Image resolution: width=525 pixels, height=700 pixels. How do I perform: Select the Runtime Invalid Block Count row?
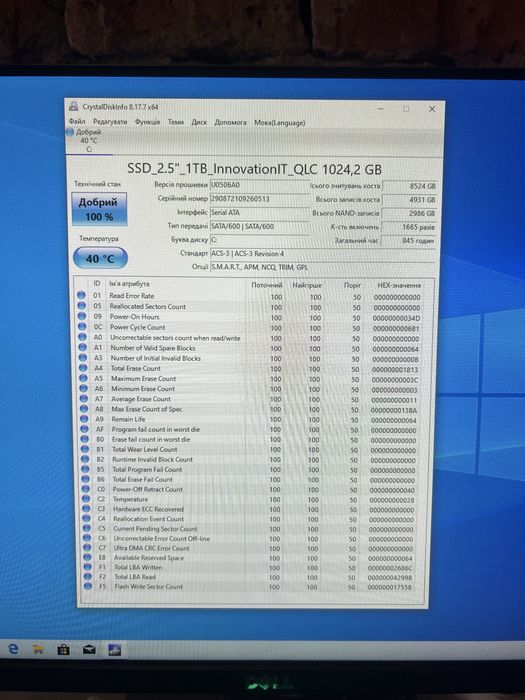tap(251, 459)
